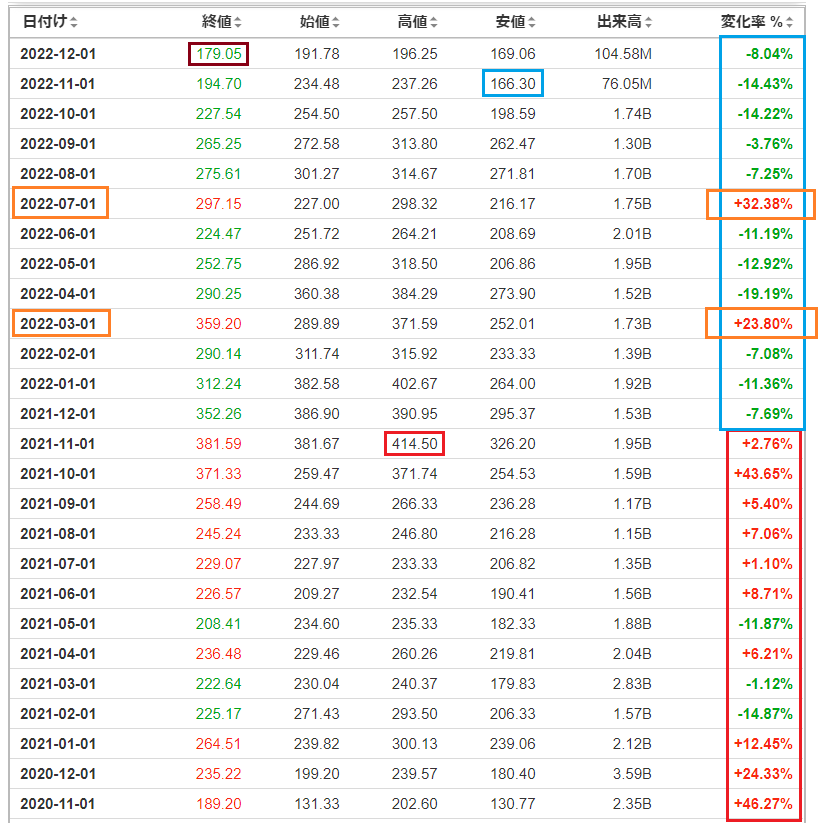
Task: Click the 出来高 column header label
Action: tap(619, 22)
